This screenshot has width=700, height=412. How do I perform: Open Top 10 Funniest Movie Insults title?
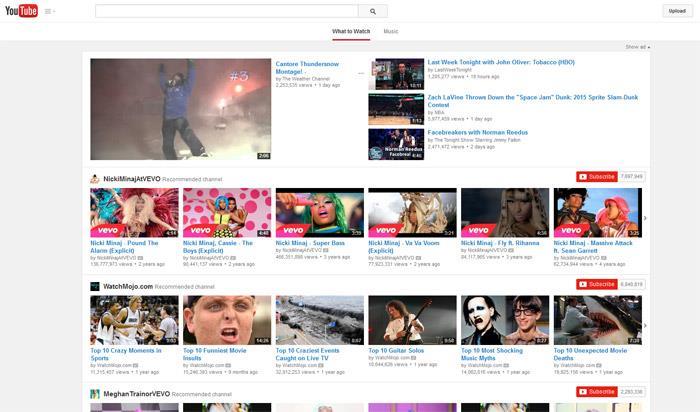[x=215, y=354]
